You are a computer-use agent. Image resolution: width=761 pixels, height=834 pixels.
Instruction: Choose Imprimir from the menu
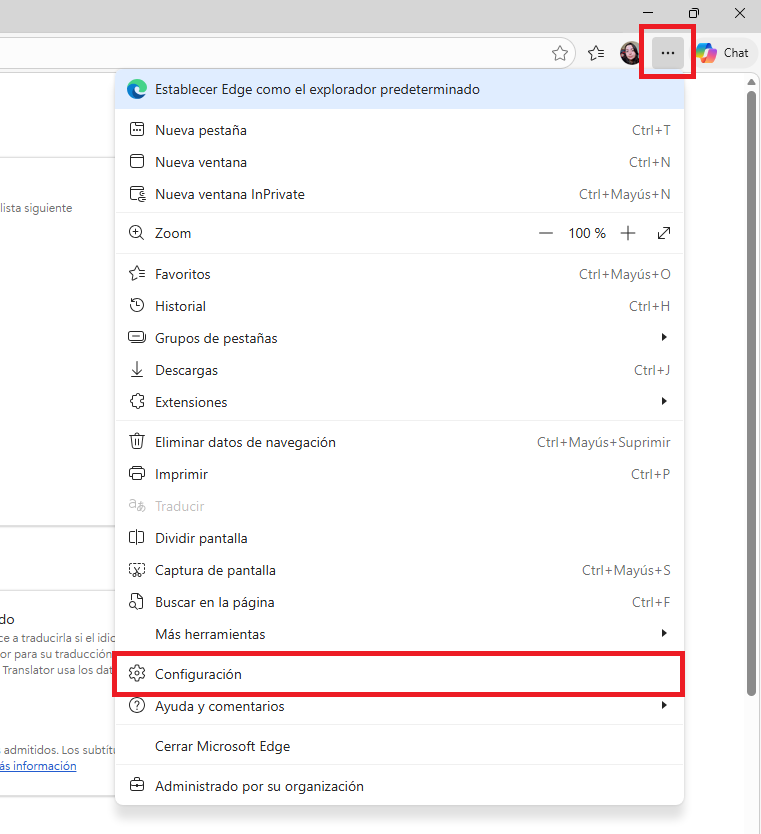(x=399, y=474)
